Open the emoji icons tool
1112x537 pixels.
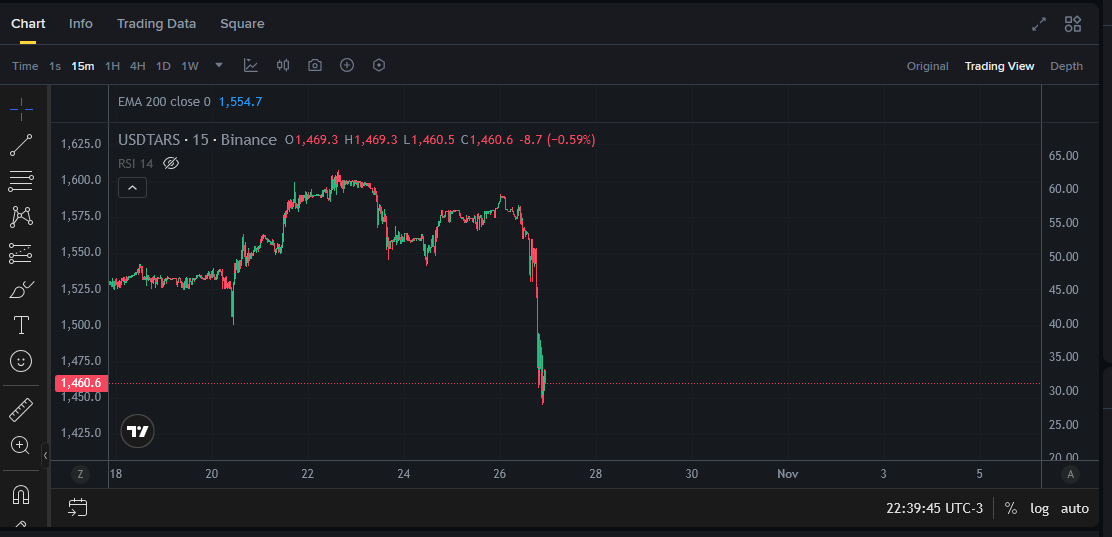(21, 361)
